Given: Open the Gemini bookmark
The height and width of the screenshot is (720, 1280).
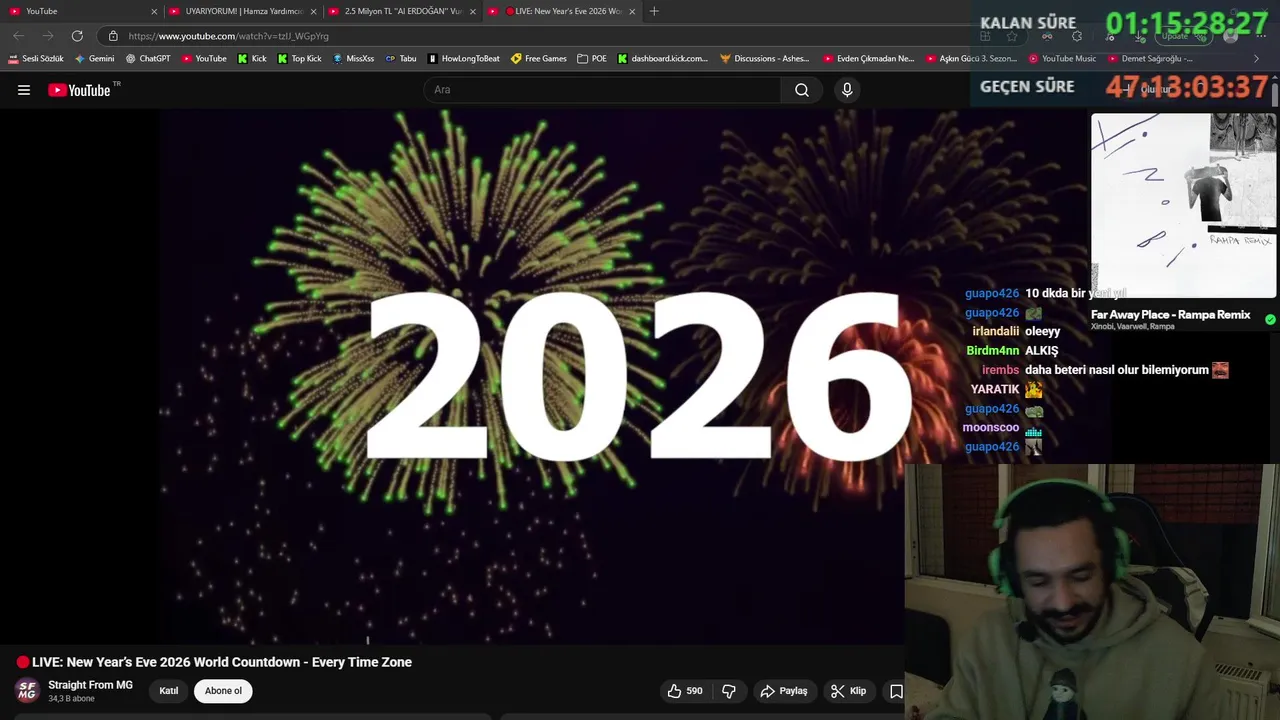Looking at the screenshot, I should tap(95, 59).
